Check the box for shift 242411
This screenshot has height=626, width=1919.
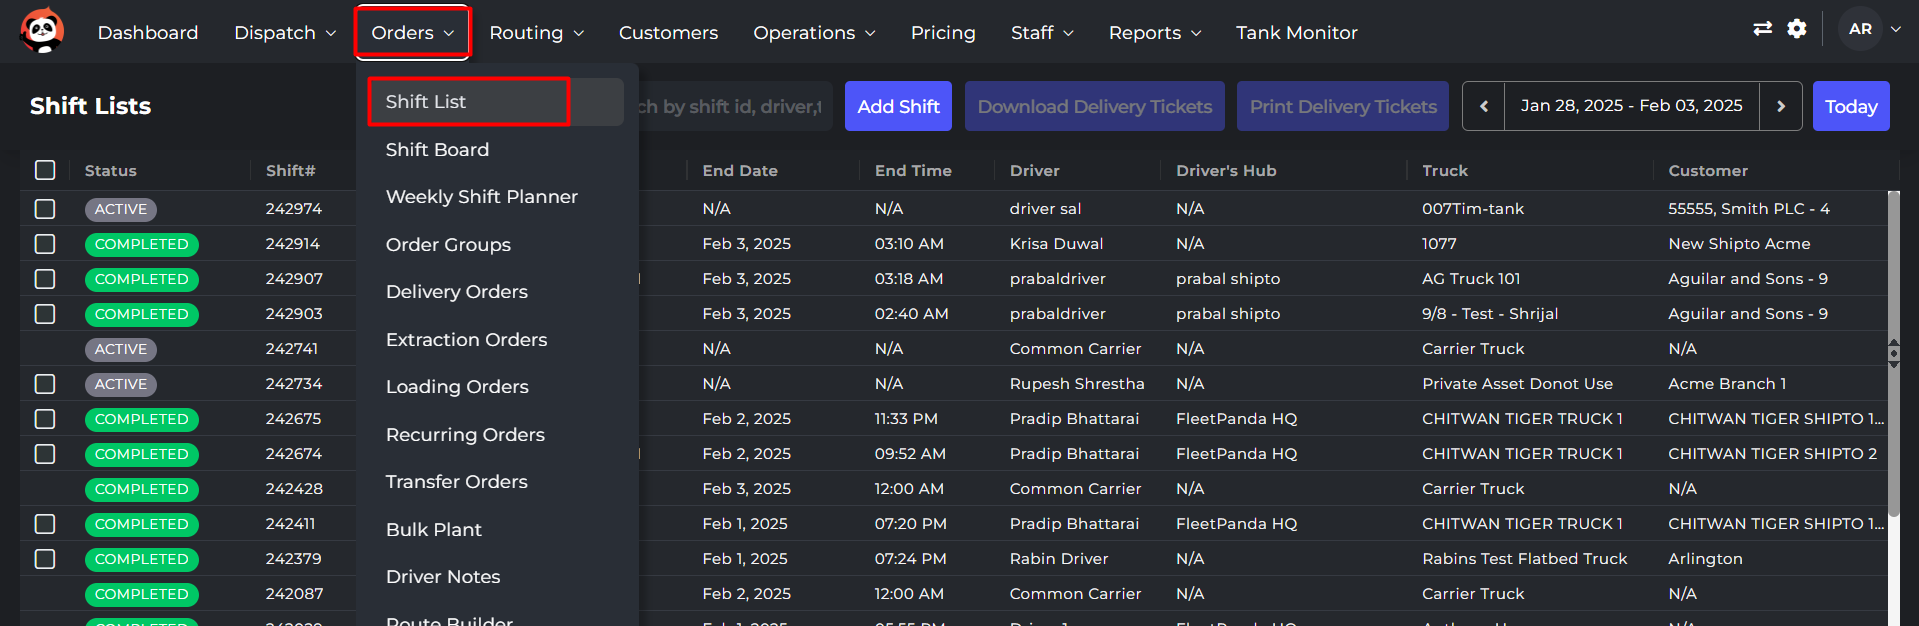point(45,524)
